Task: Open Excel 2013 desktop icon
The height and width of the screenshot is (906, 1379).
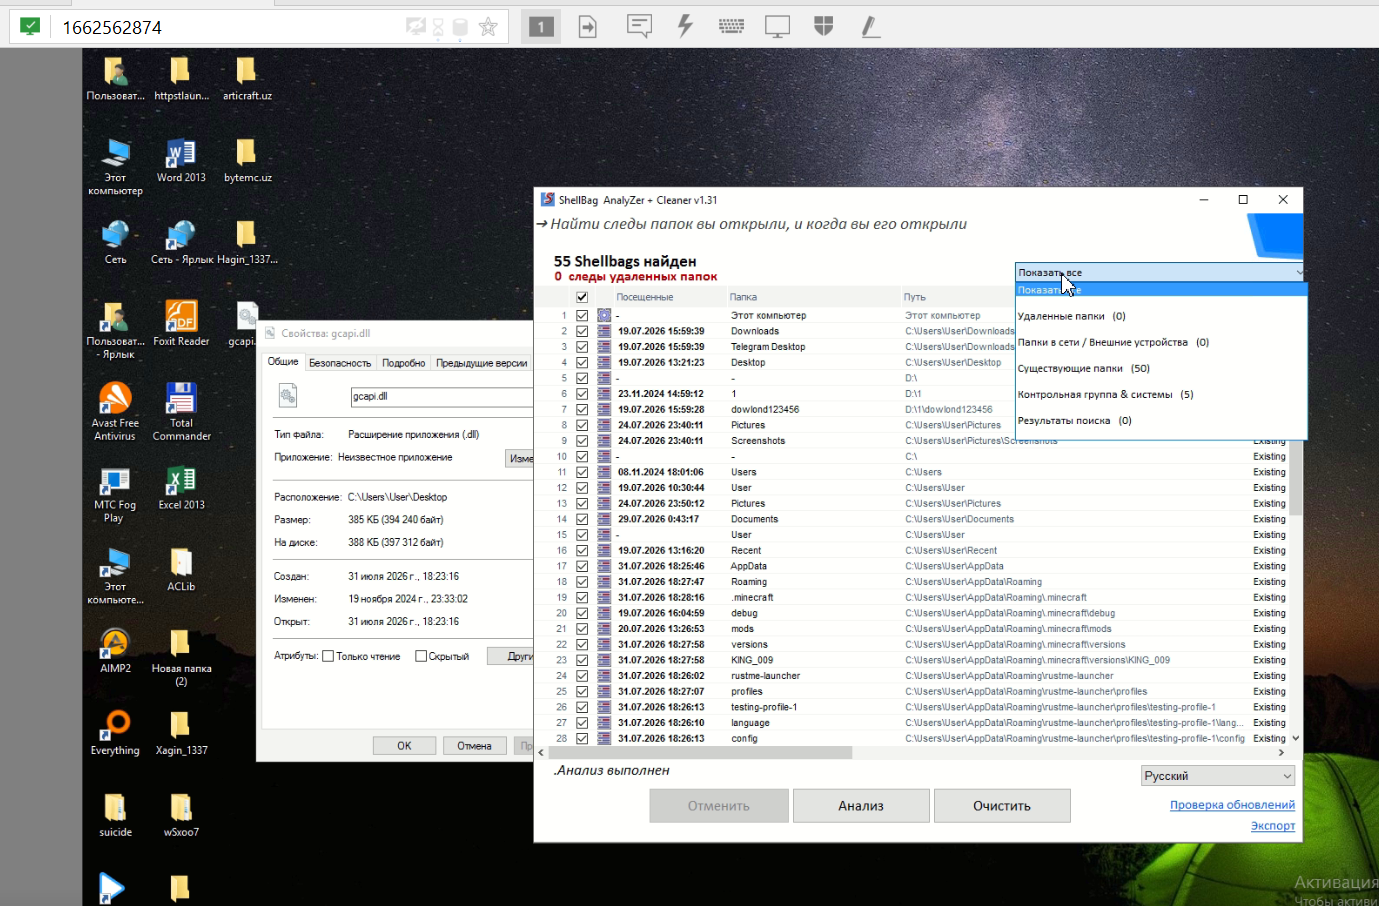Action: pos(181,488)
